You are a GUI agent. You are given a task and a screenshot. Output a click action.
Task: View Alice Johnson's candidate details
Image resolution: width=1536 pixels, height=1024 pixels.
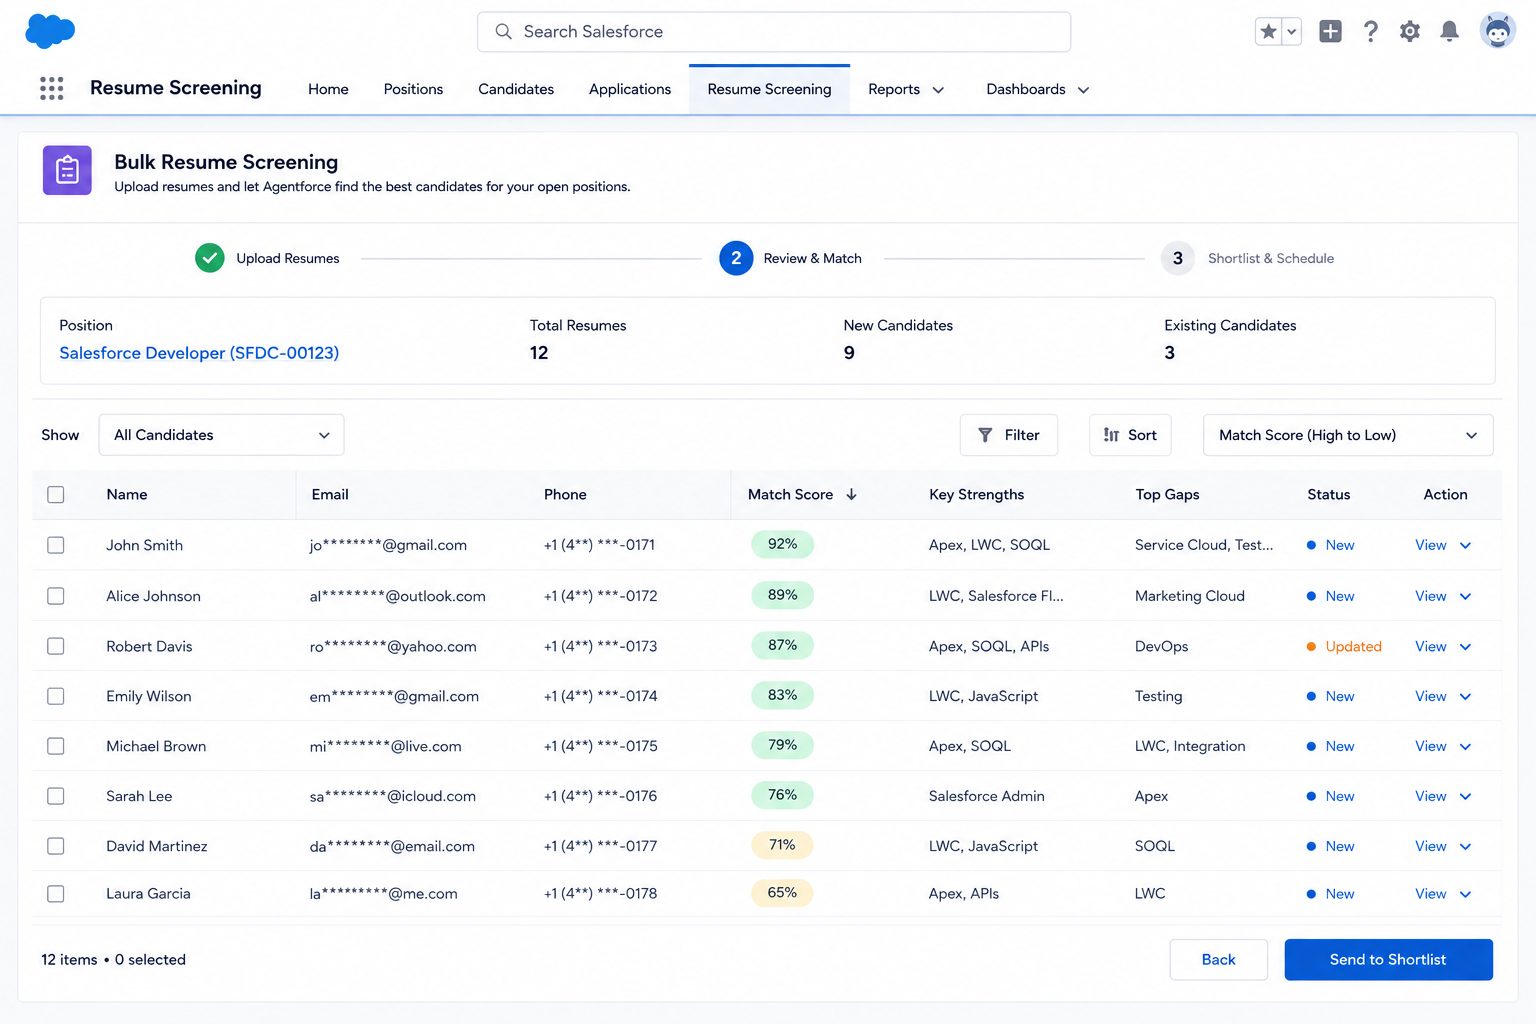[x=1430, y=596]
